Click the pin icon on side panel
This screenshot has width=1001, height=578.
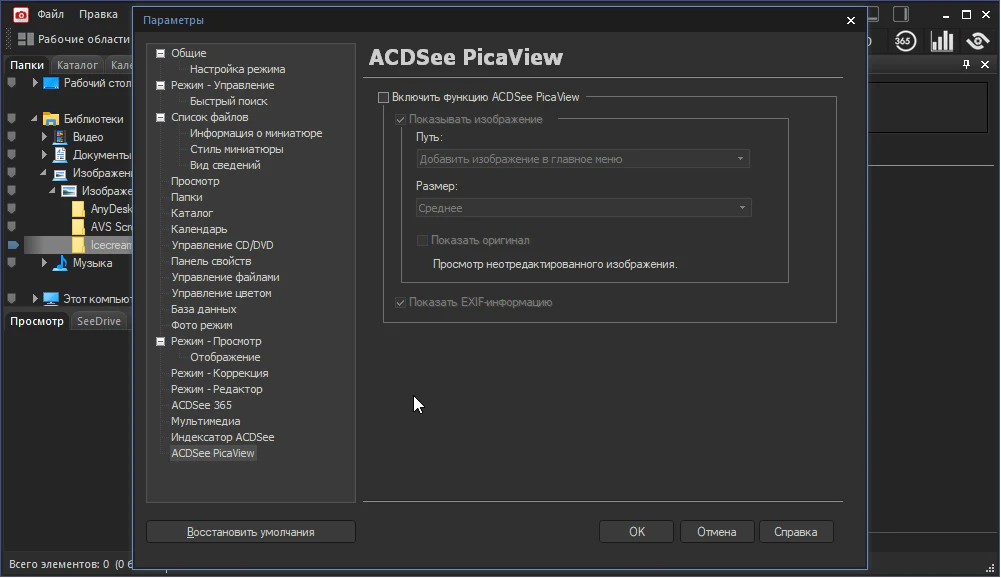point(966,65)
